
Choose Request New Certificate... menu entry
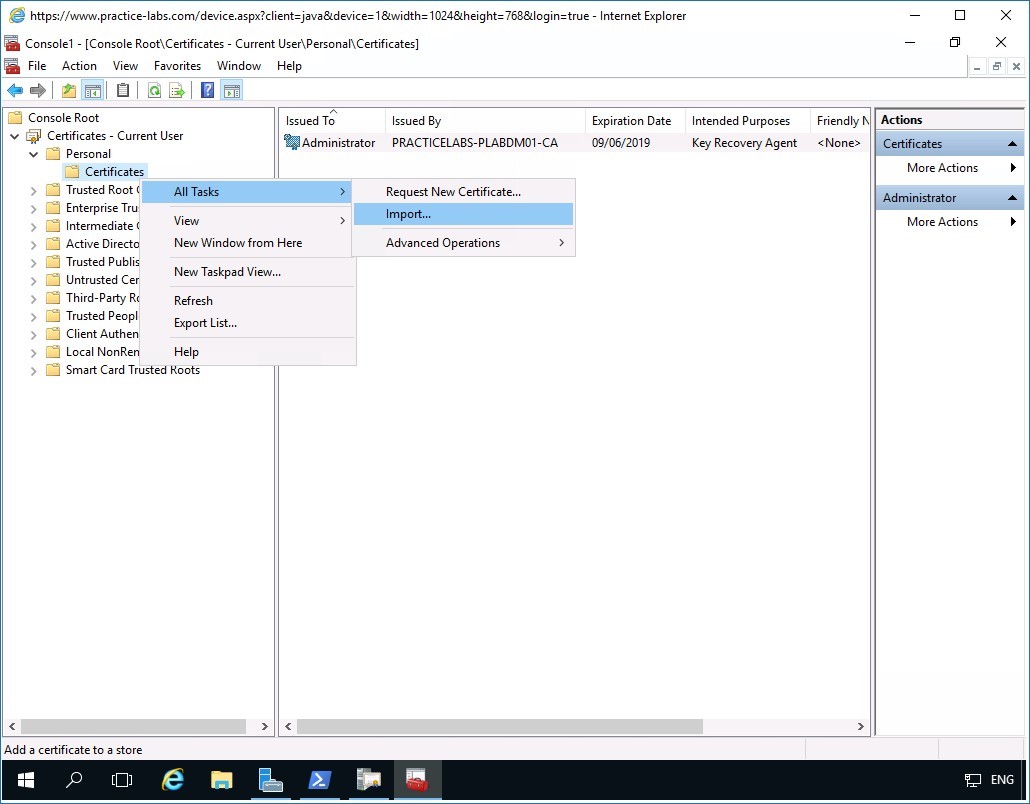click(453, 192)
